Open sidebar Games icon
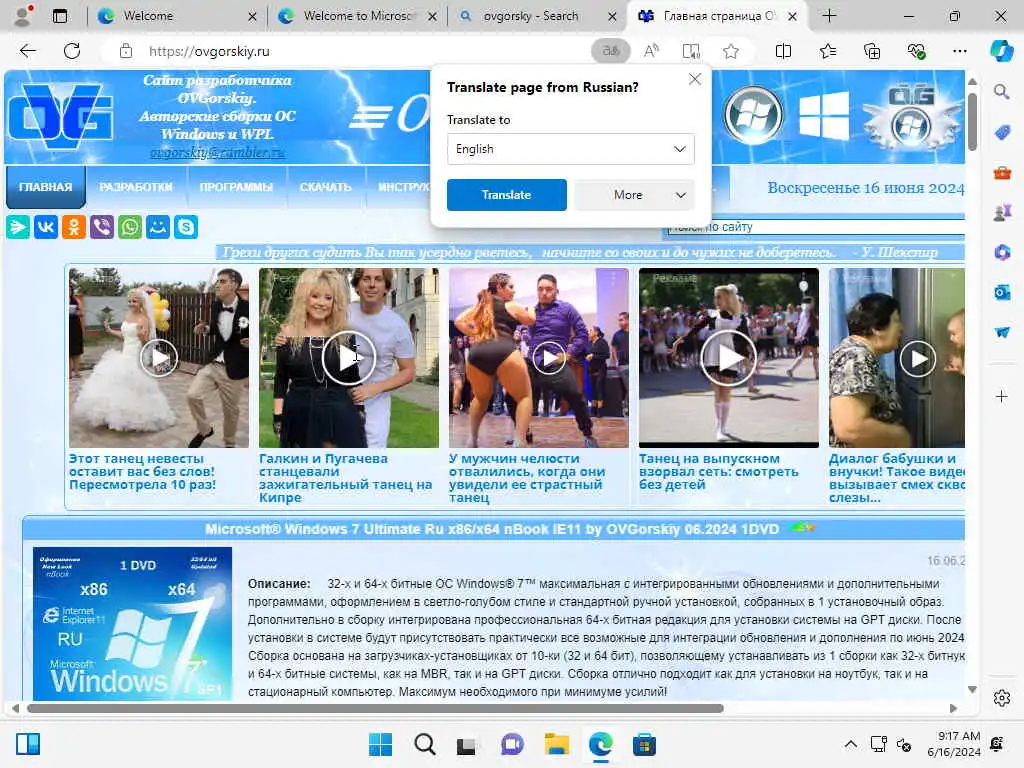Screen dimensions: 1024x768 (x=1002, y=212)
